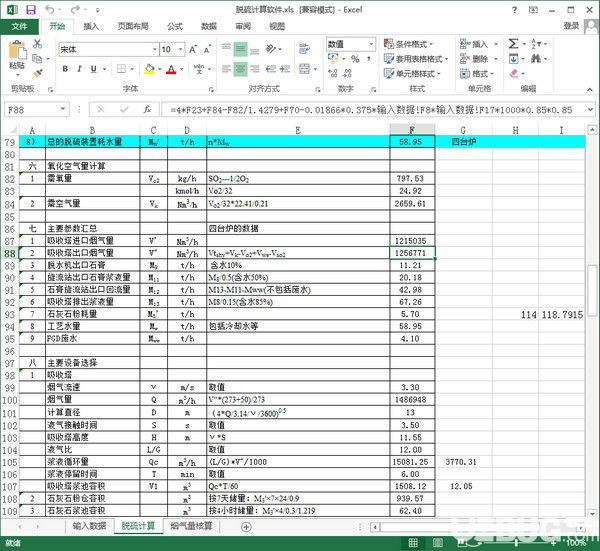Open the Font Color dropdown arrow

(x=182, y=69)
